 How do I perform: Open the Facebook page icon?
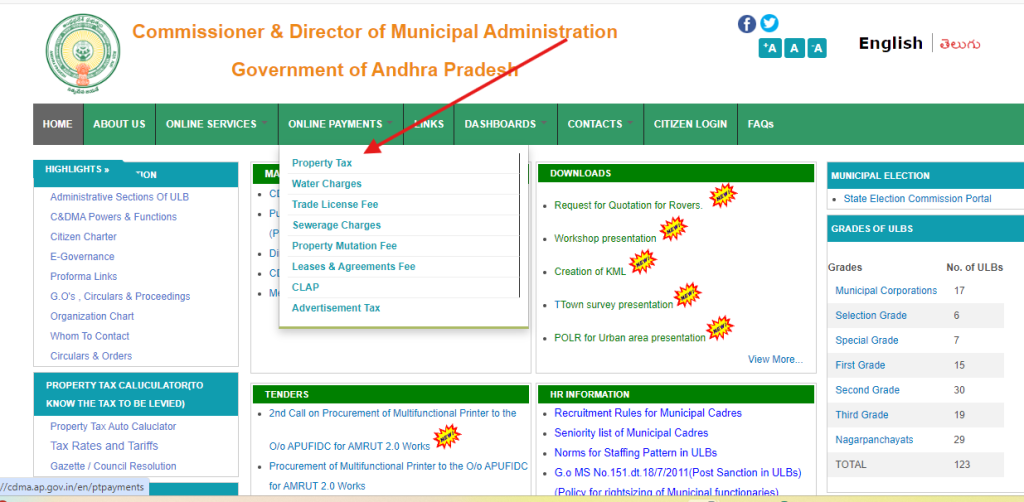747,23
